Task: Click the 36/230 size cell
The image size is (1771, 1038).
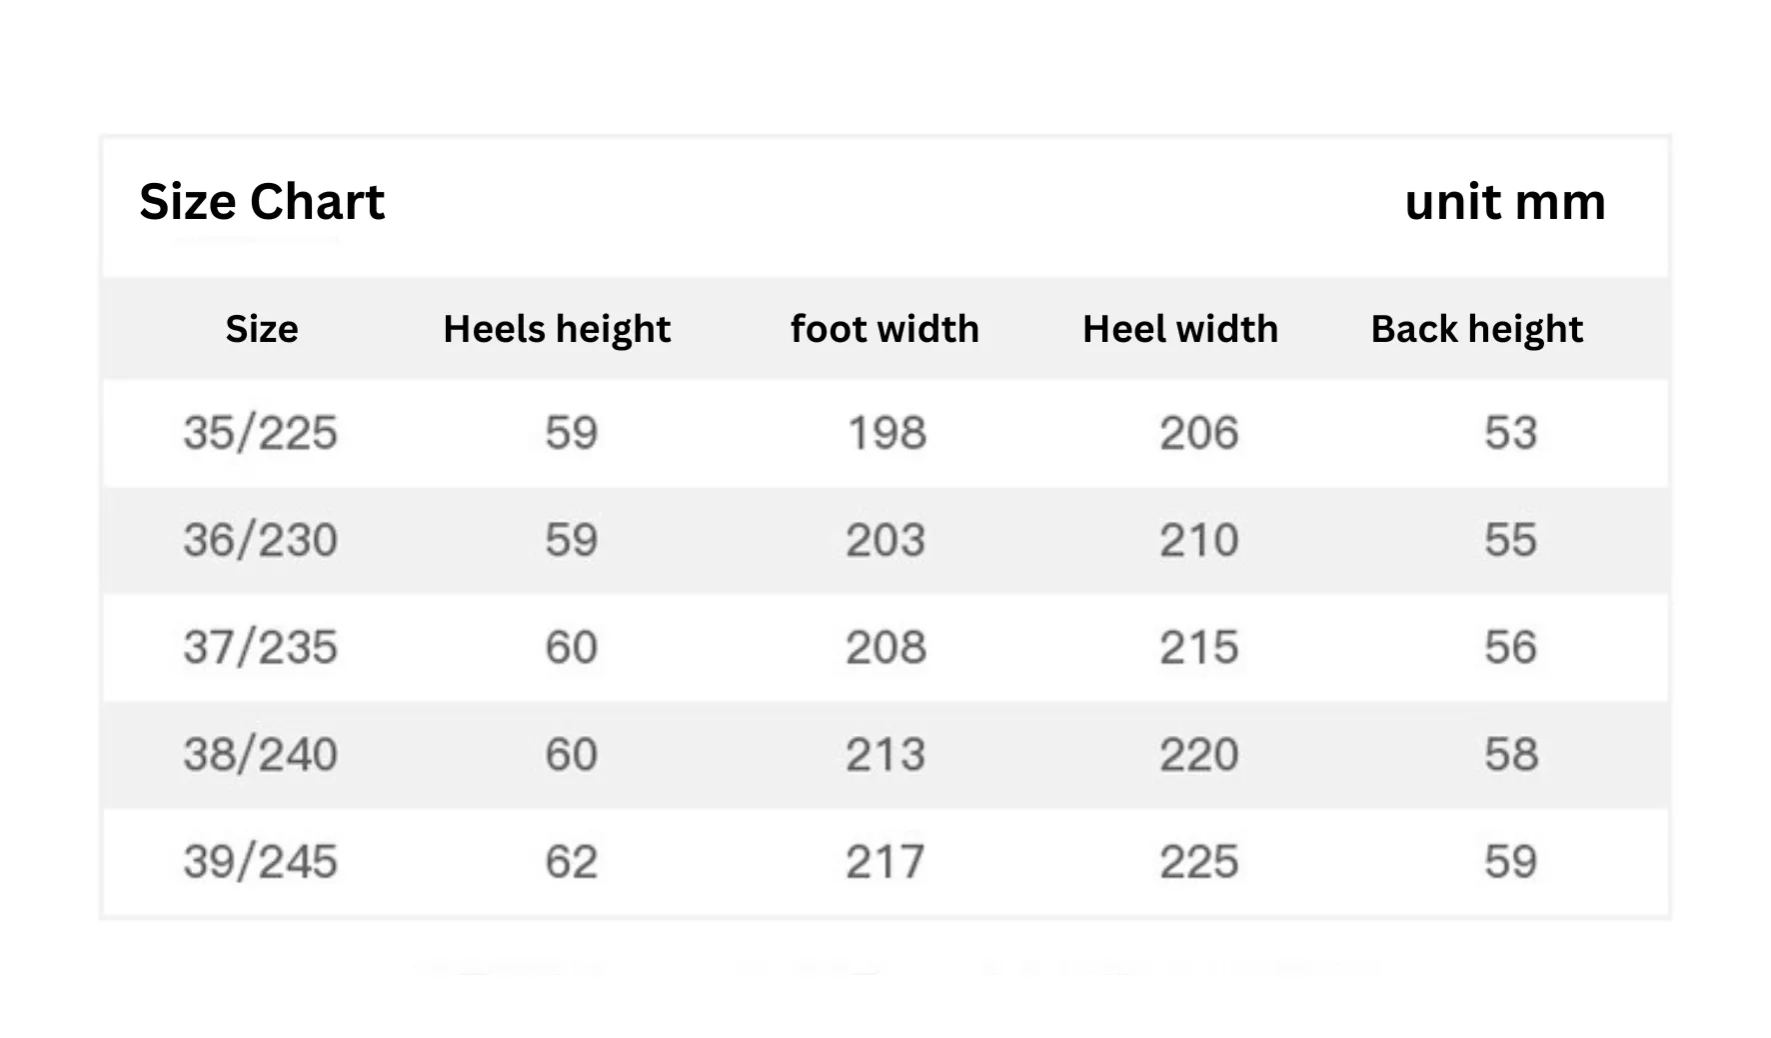Action: pyautogui.click(x=260, y=540)
